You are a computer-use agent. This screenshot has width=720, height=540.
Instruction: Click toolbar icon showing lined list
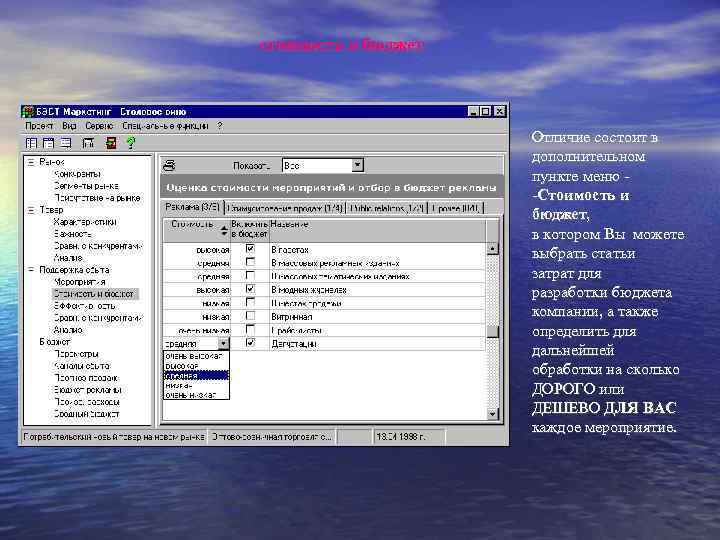pyautogui.click(x=66, y=143)
